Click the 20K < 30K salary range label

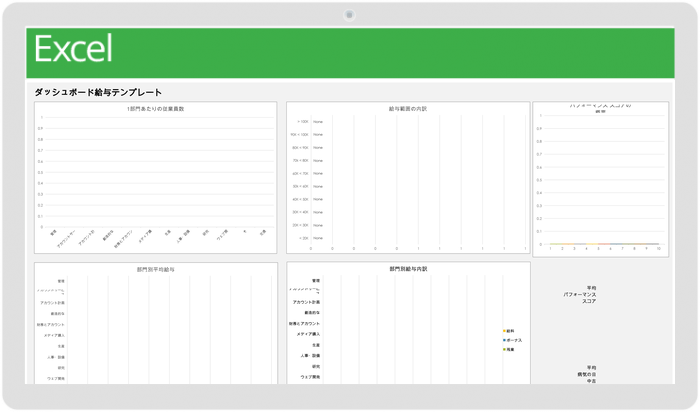300,225
